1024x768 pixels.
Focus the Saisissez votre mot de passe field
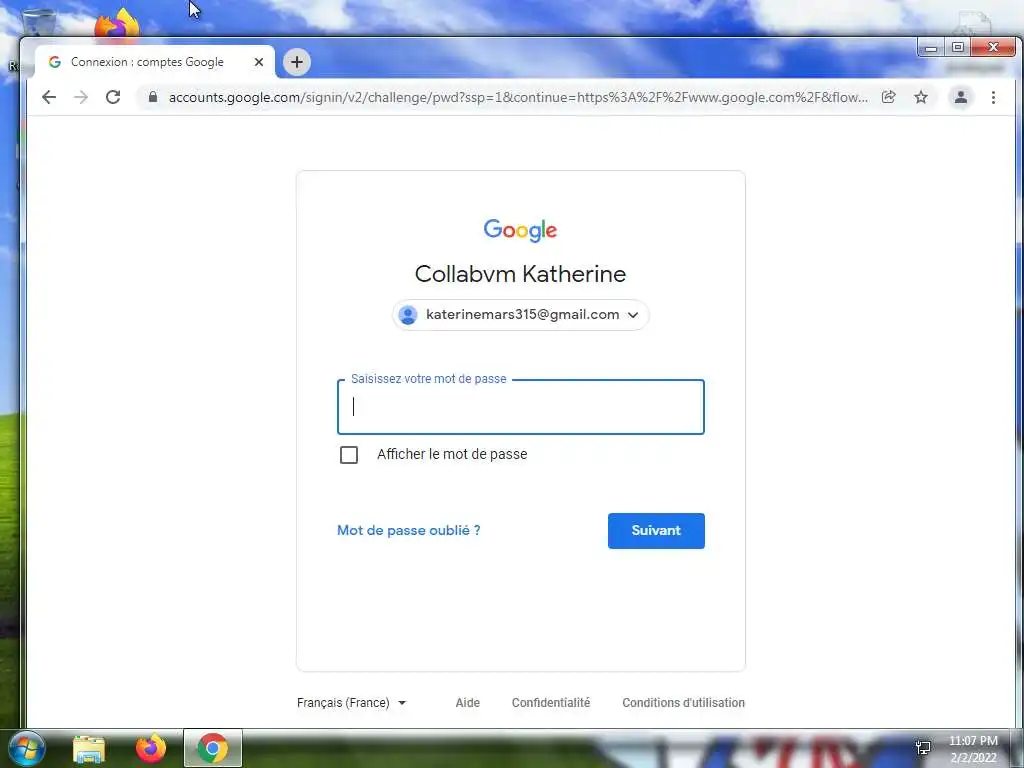(520, 407)
